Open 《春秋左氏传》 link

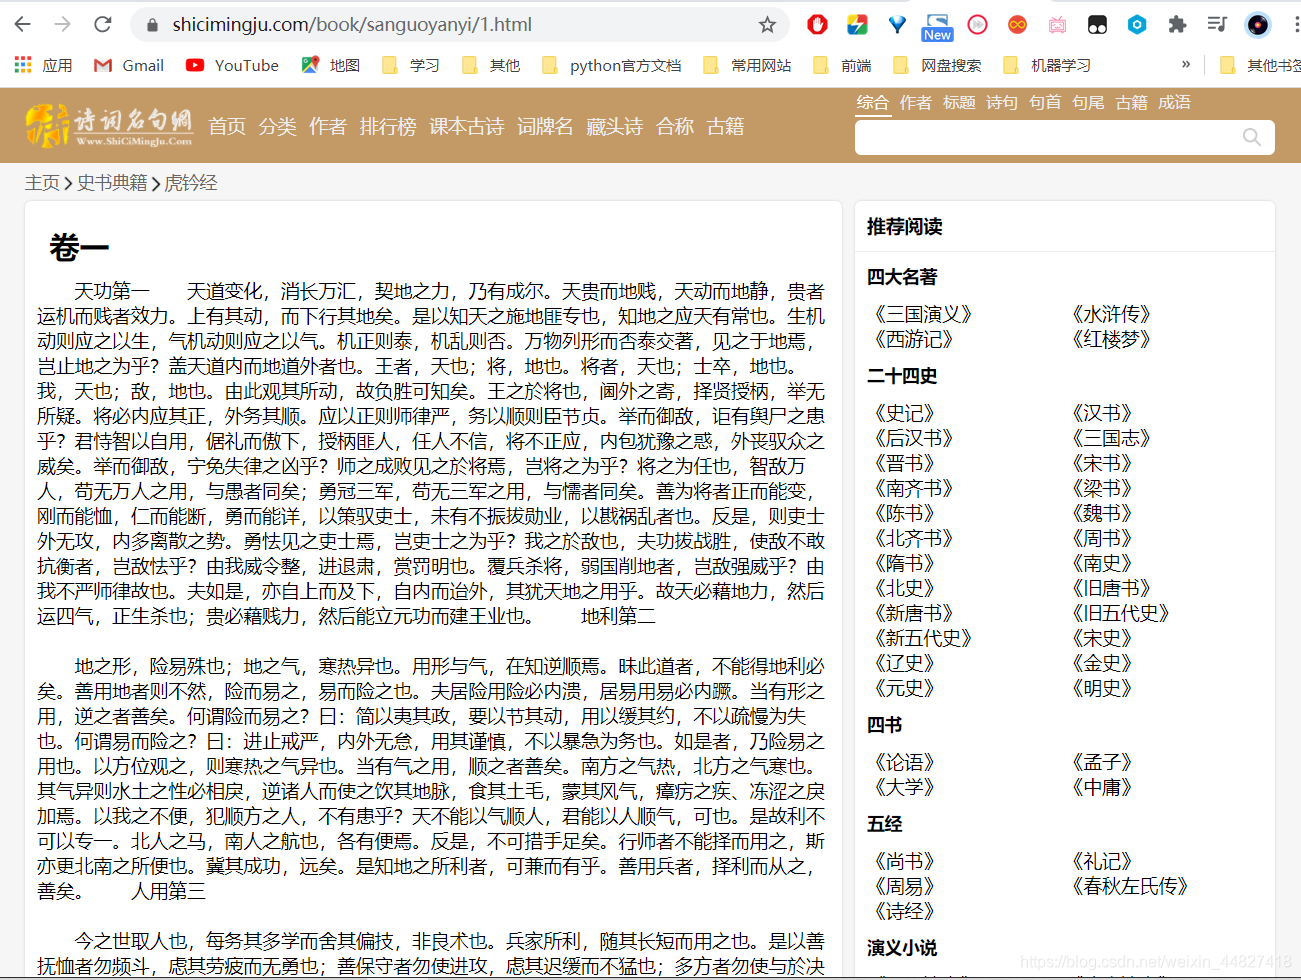[1128, 886]
